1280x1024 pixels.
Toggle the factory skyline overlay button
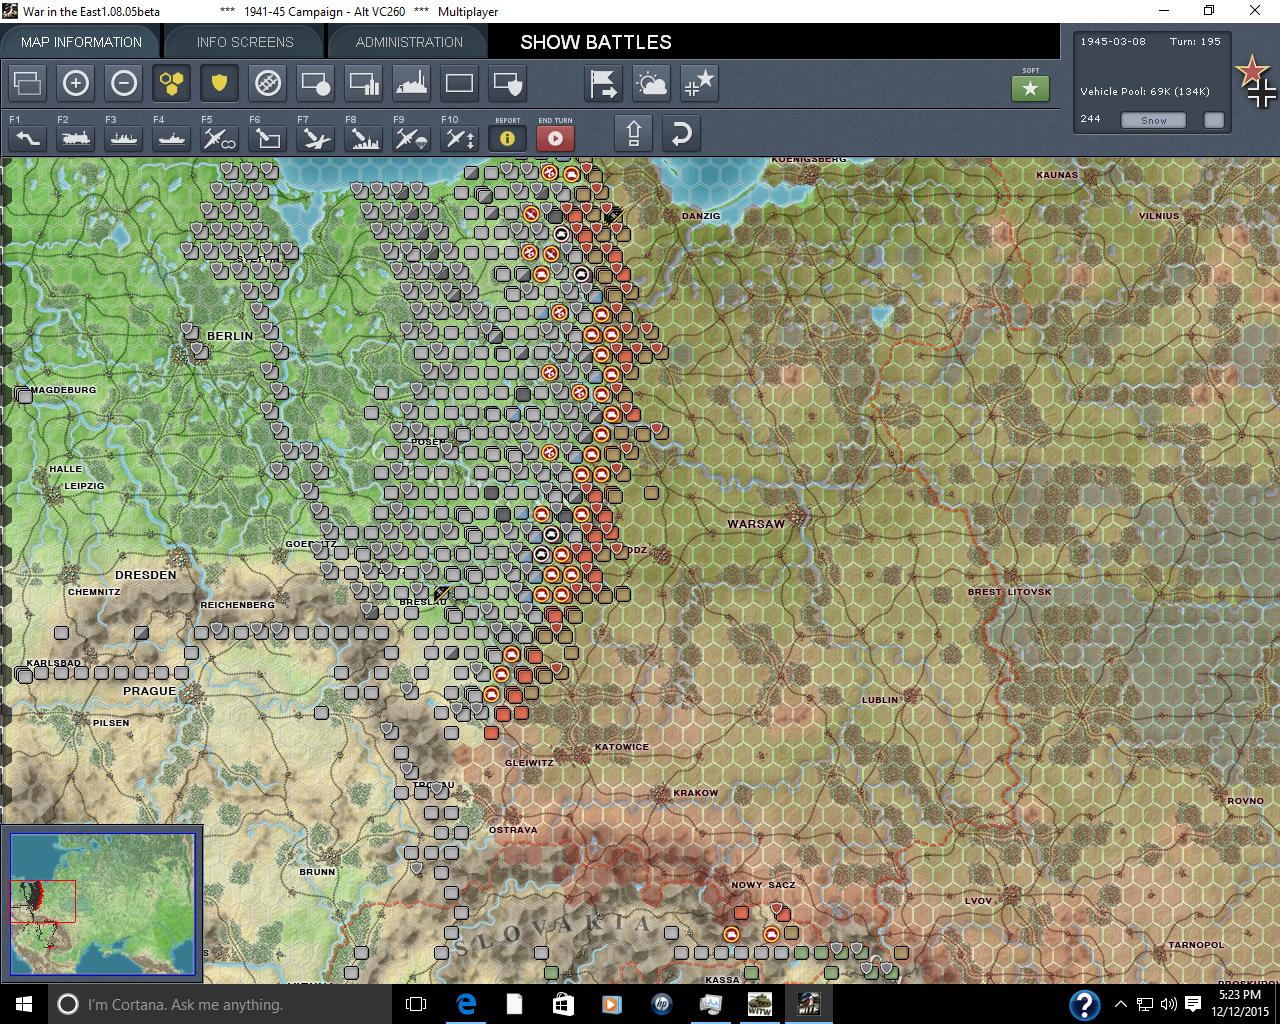(411, 83)
